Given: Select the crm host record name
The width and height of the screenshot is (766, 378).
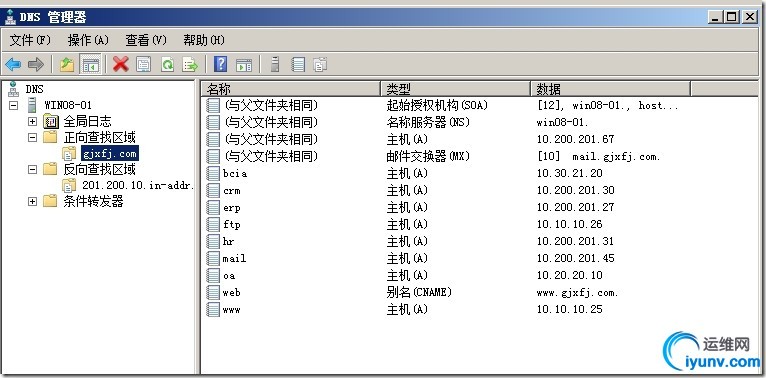Looking at the screenshot, I should coord(232,190).
